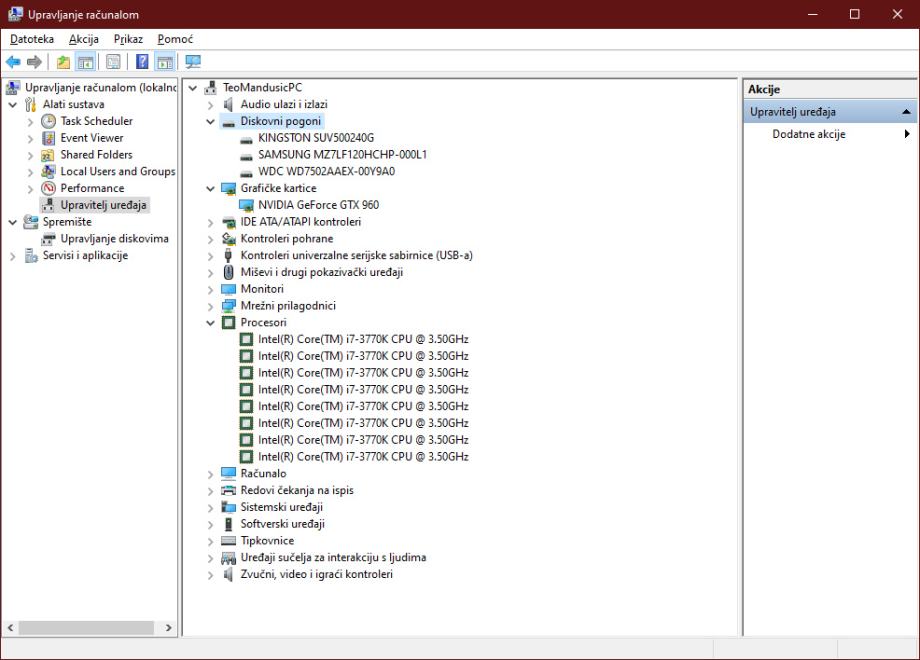920x660 pixels.
Task: Select Softverski uređaji category
Action: (x=282, y=524)
